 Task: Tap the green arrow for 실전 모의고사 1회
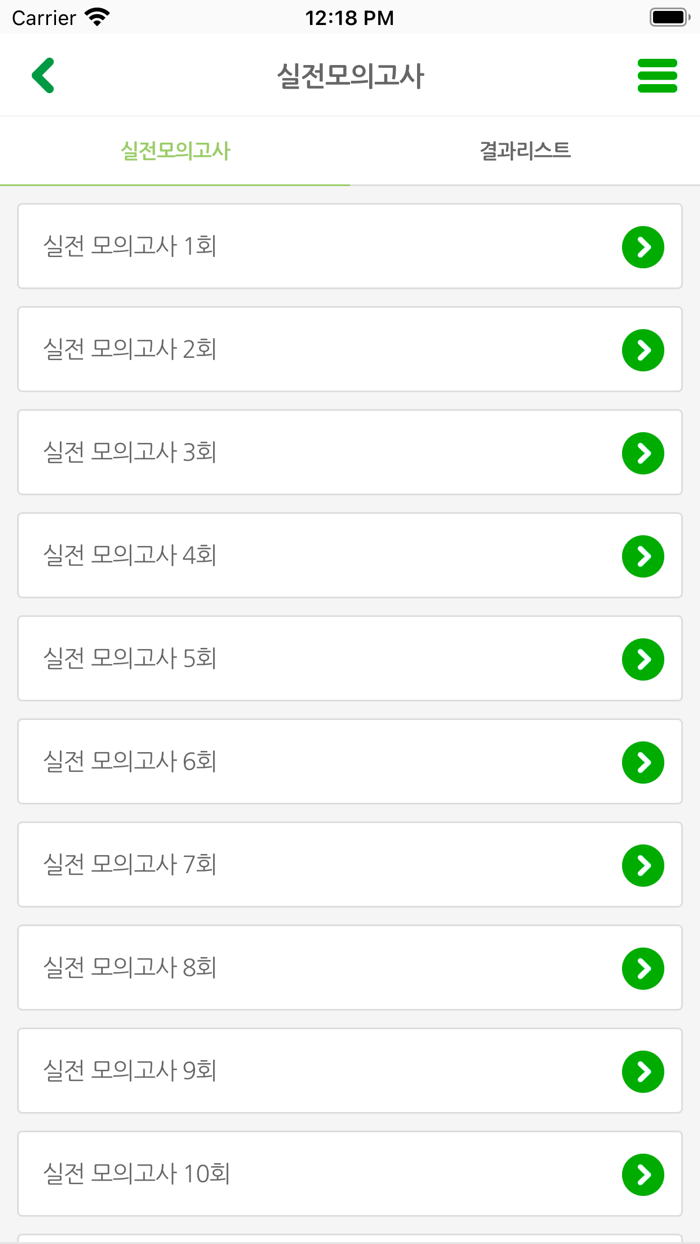click(643, 247)
